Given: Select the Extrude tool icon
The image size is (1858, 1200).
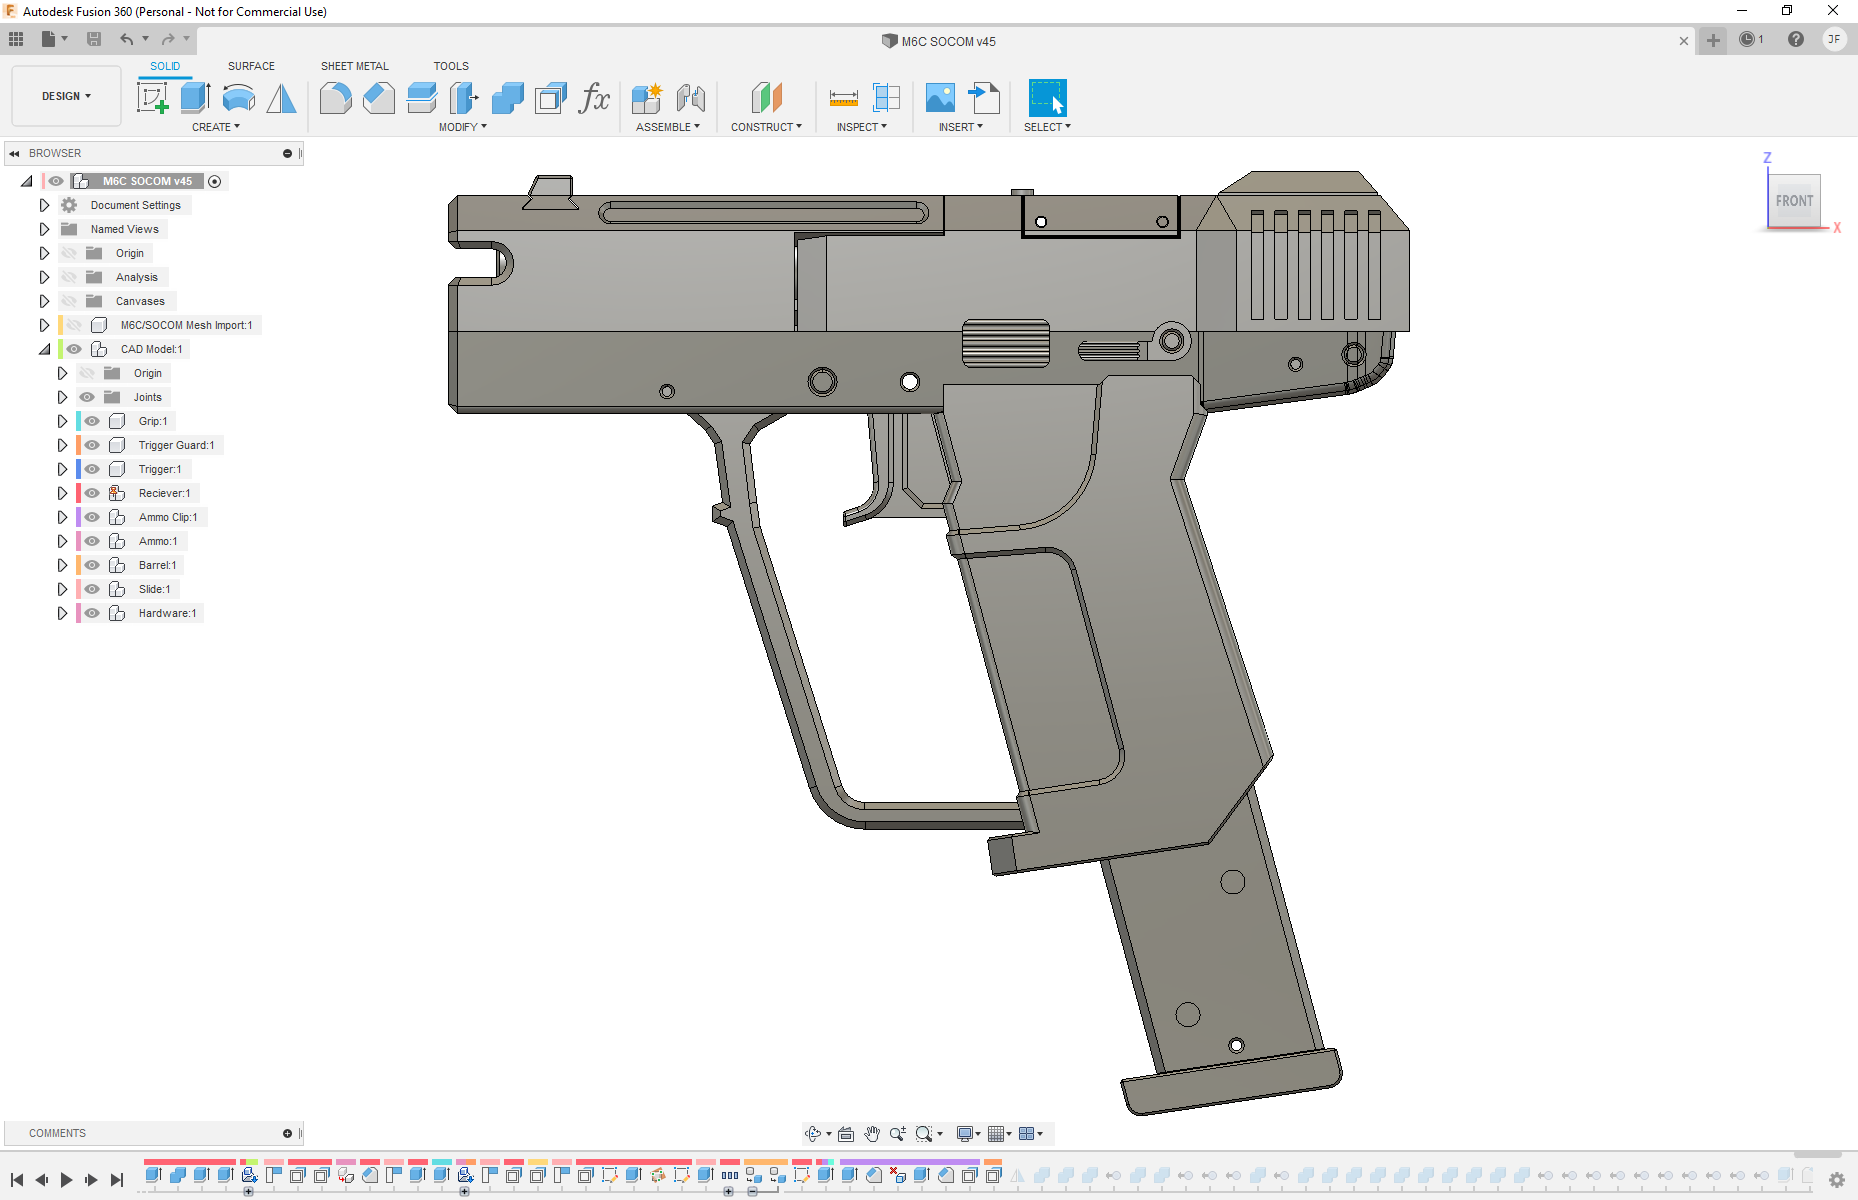Looking at the screenshot, I should coord(195,98).
